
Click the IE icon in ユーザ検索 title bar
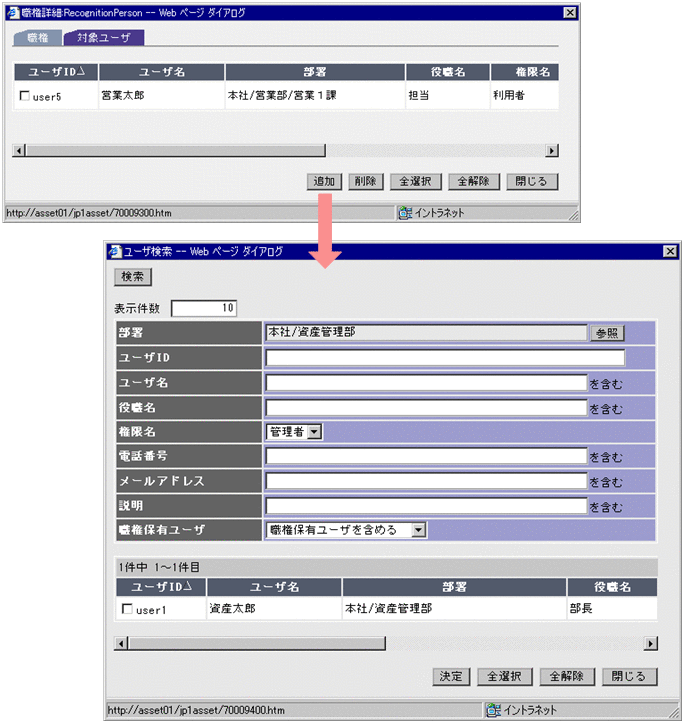(115, 252)
